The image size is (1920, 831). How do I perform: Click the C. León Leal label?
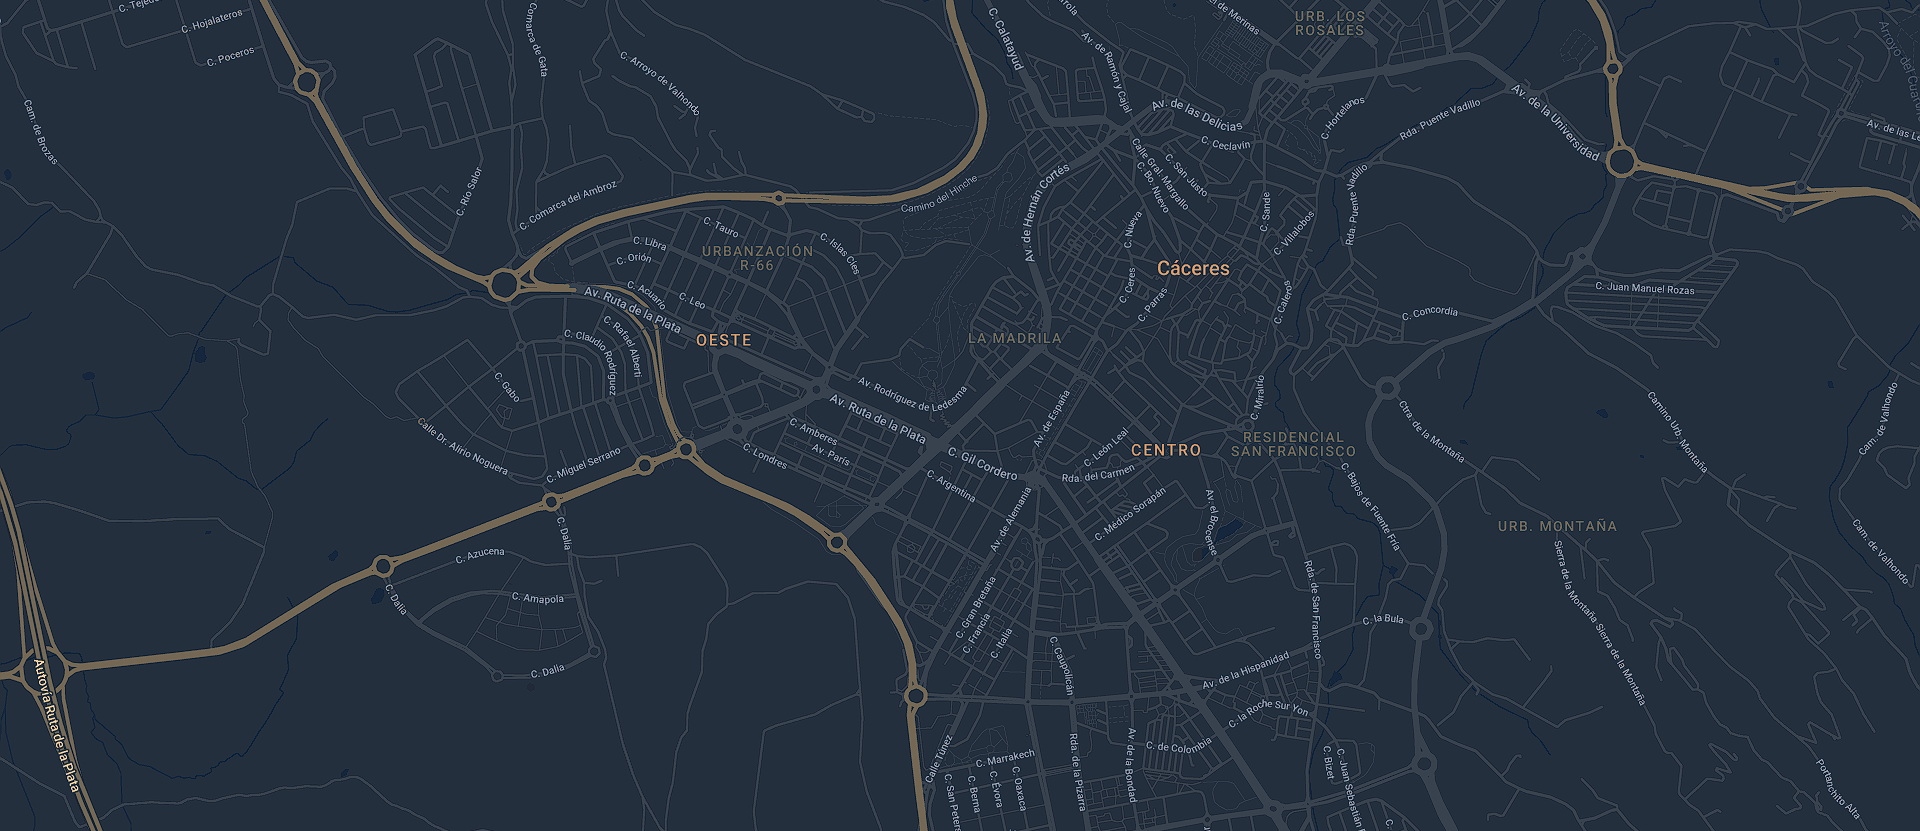pyautogui.click(x=1106, y=447)
